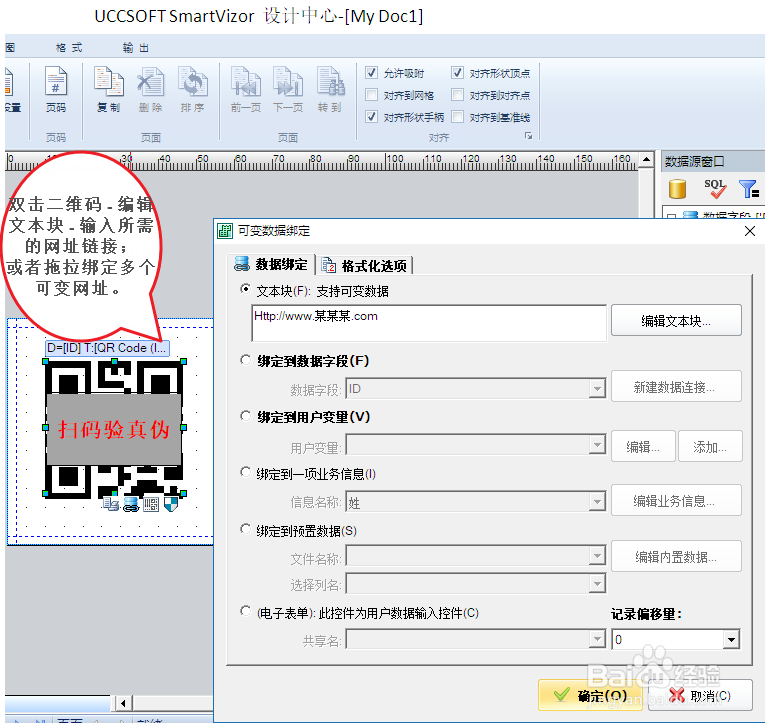Toggle the 对齐到网格 checkbox
765x727 pixels.
click(371, 95)
